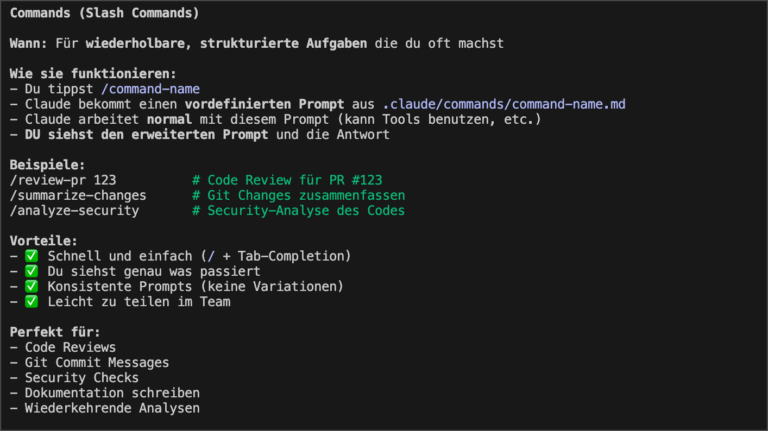Click the green checkmark beside "Du siehst genau"

tap(31, 271)
